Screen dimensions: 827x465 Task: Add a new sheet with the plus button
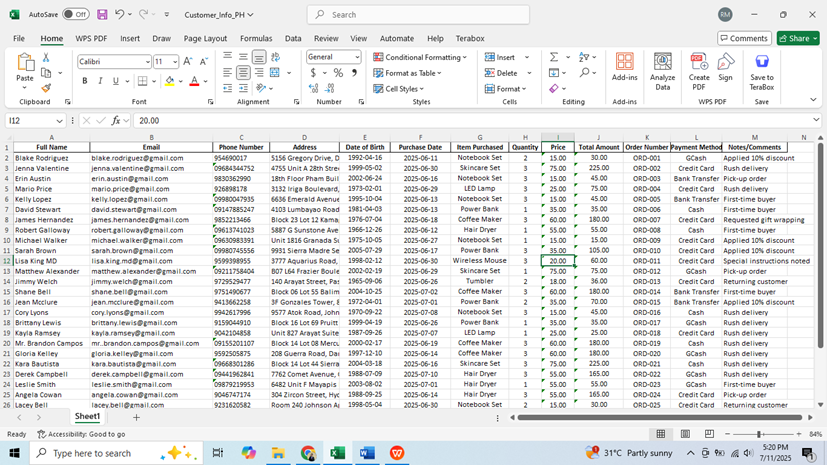(136, 418)
